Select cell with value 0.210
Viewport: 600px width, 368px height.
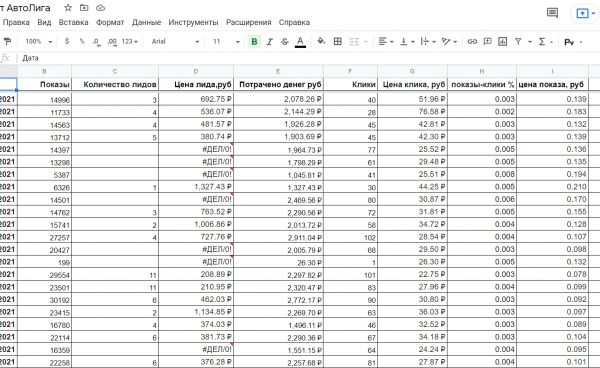[x=552, y=187]
